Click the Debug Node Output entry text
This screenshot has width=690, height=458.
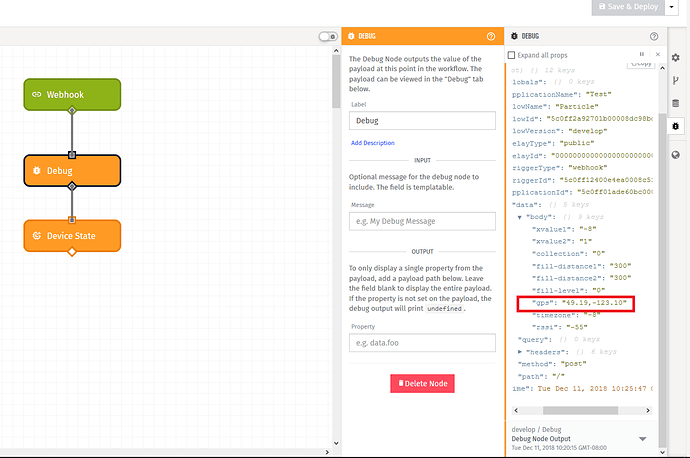(x=541, y=439)
